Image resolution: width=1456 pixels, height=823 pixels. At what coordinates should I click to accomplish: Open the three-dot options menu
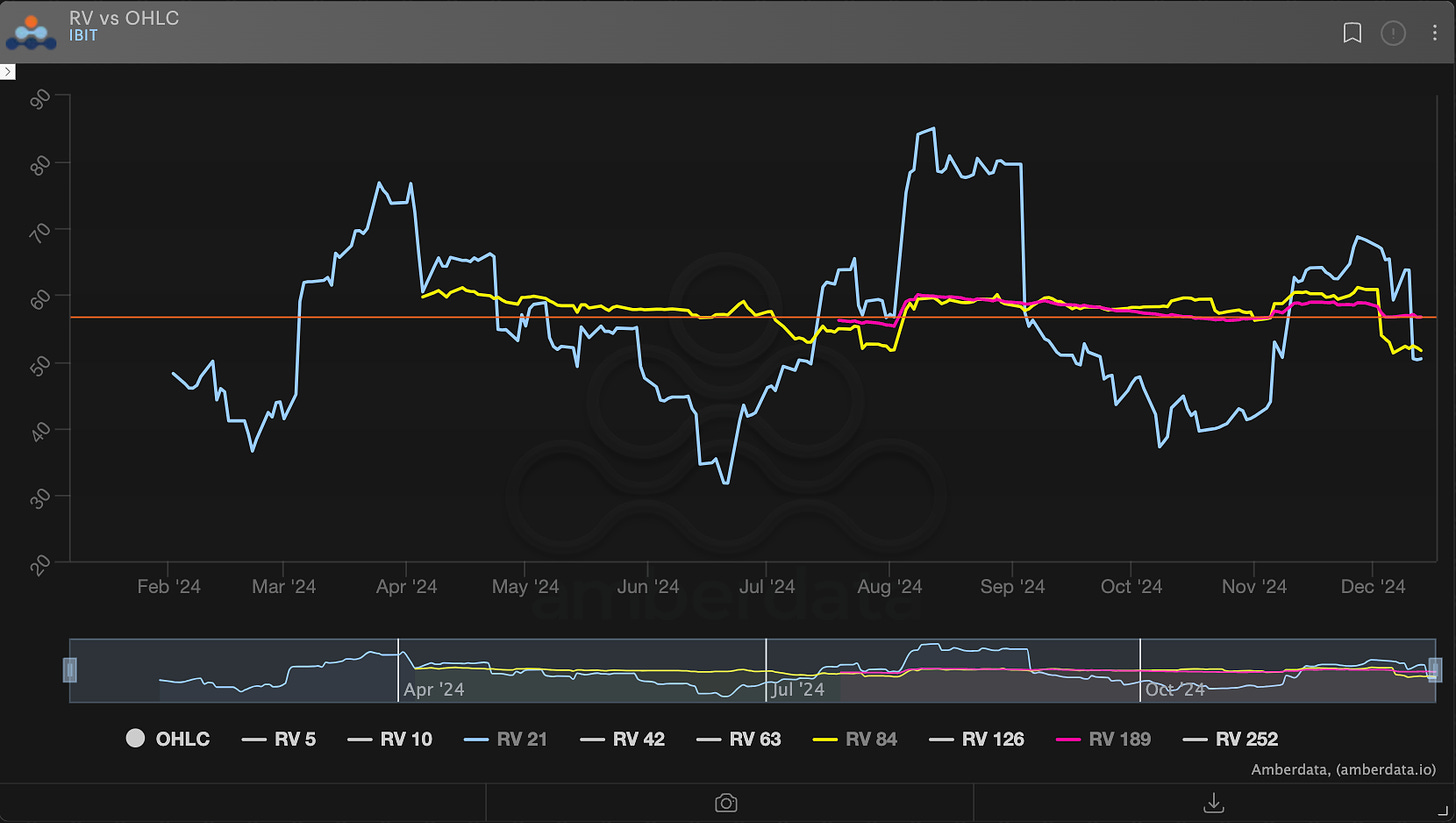(x=1435, y=33)
